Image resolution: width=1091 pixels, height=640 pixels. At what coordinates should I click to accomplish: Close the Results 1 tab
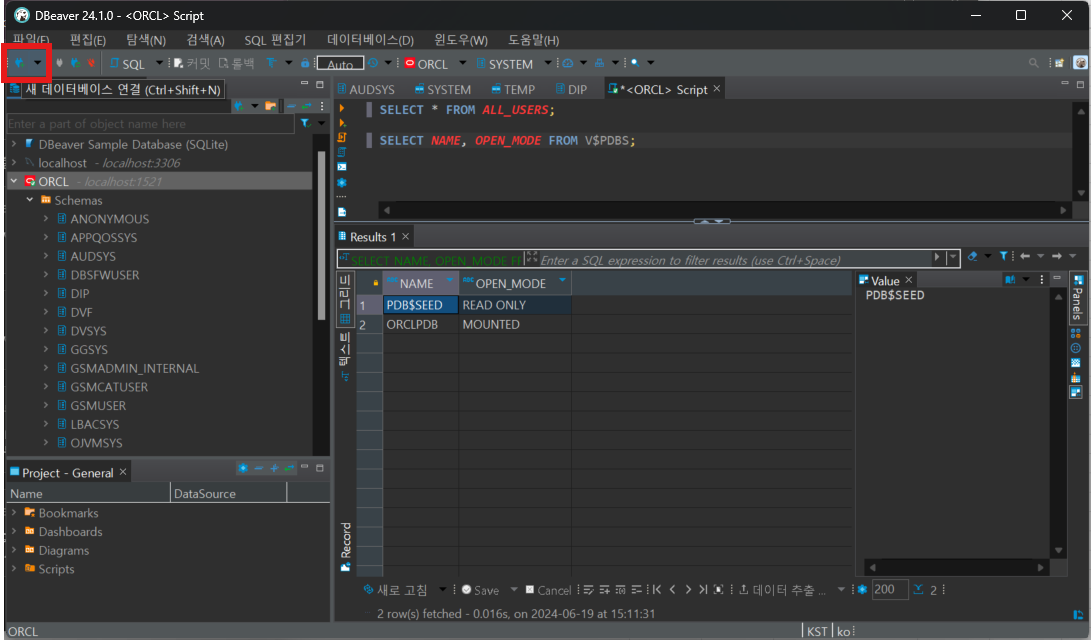tap(405, 236)
